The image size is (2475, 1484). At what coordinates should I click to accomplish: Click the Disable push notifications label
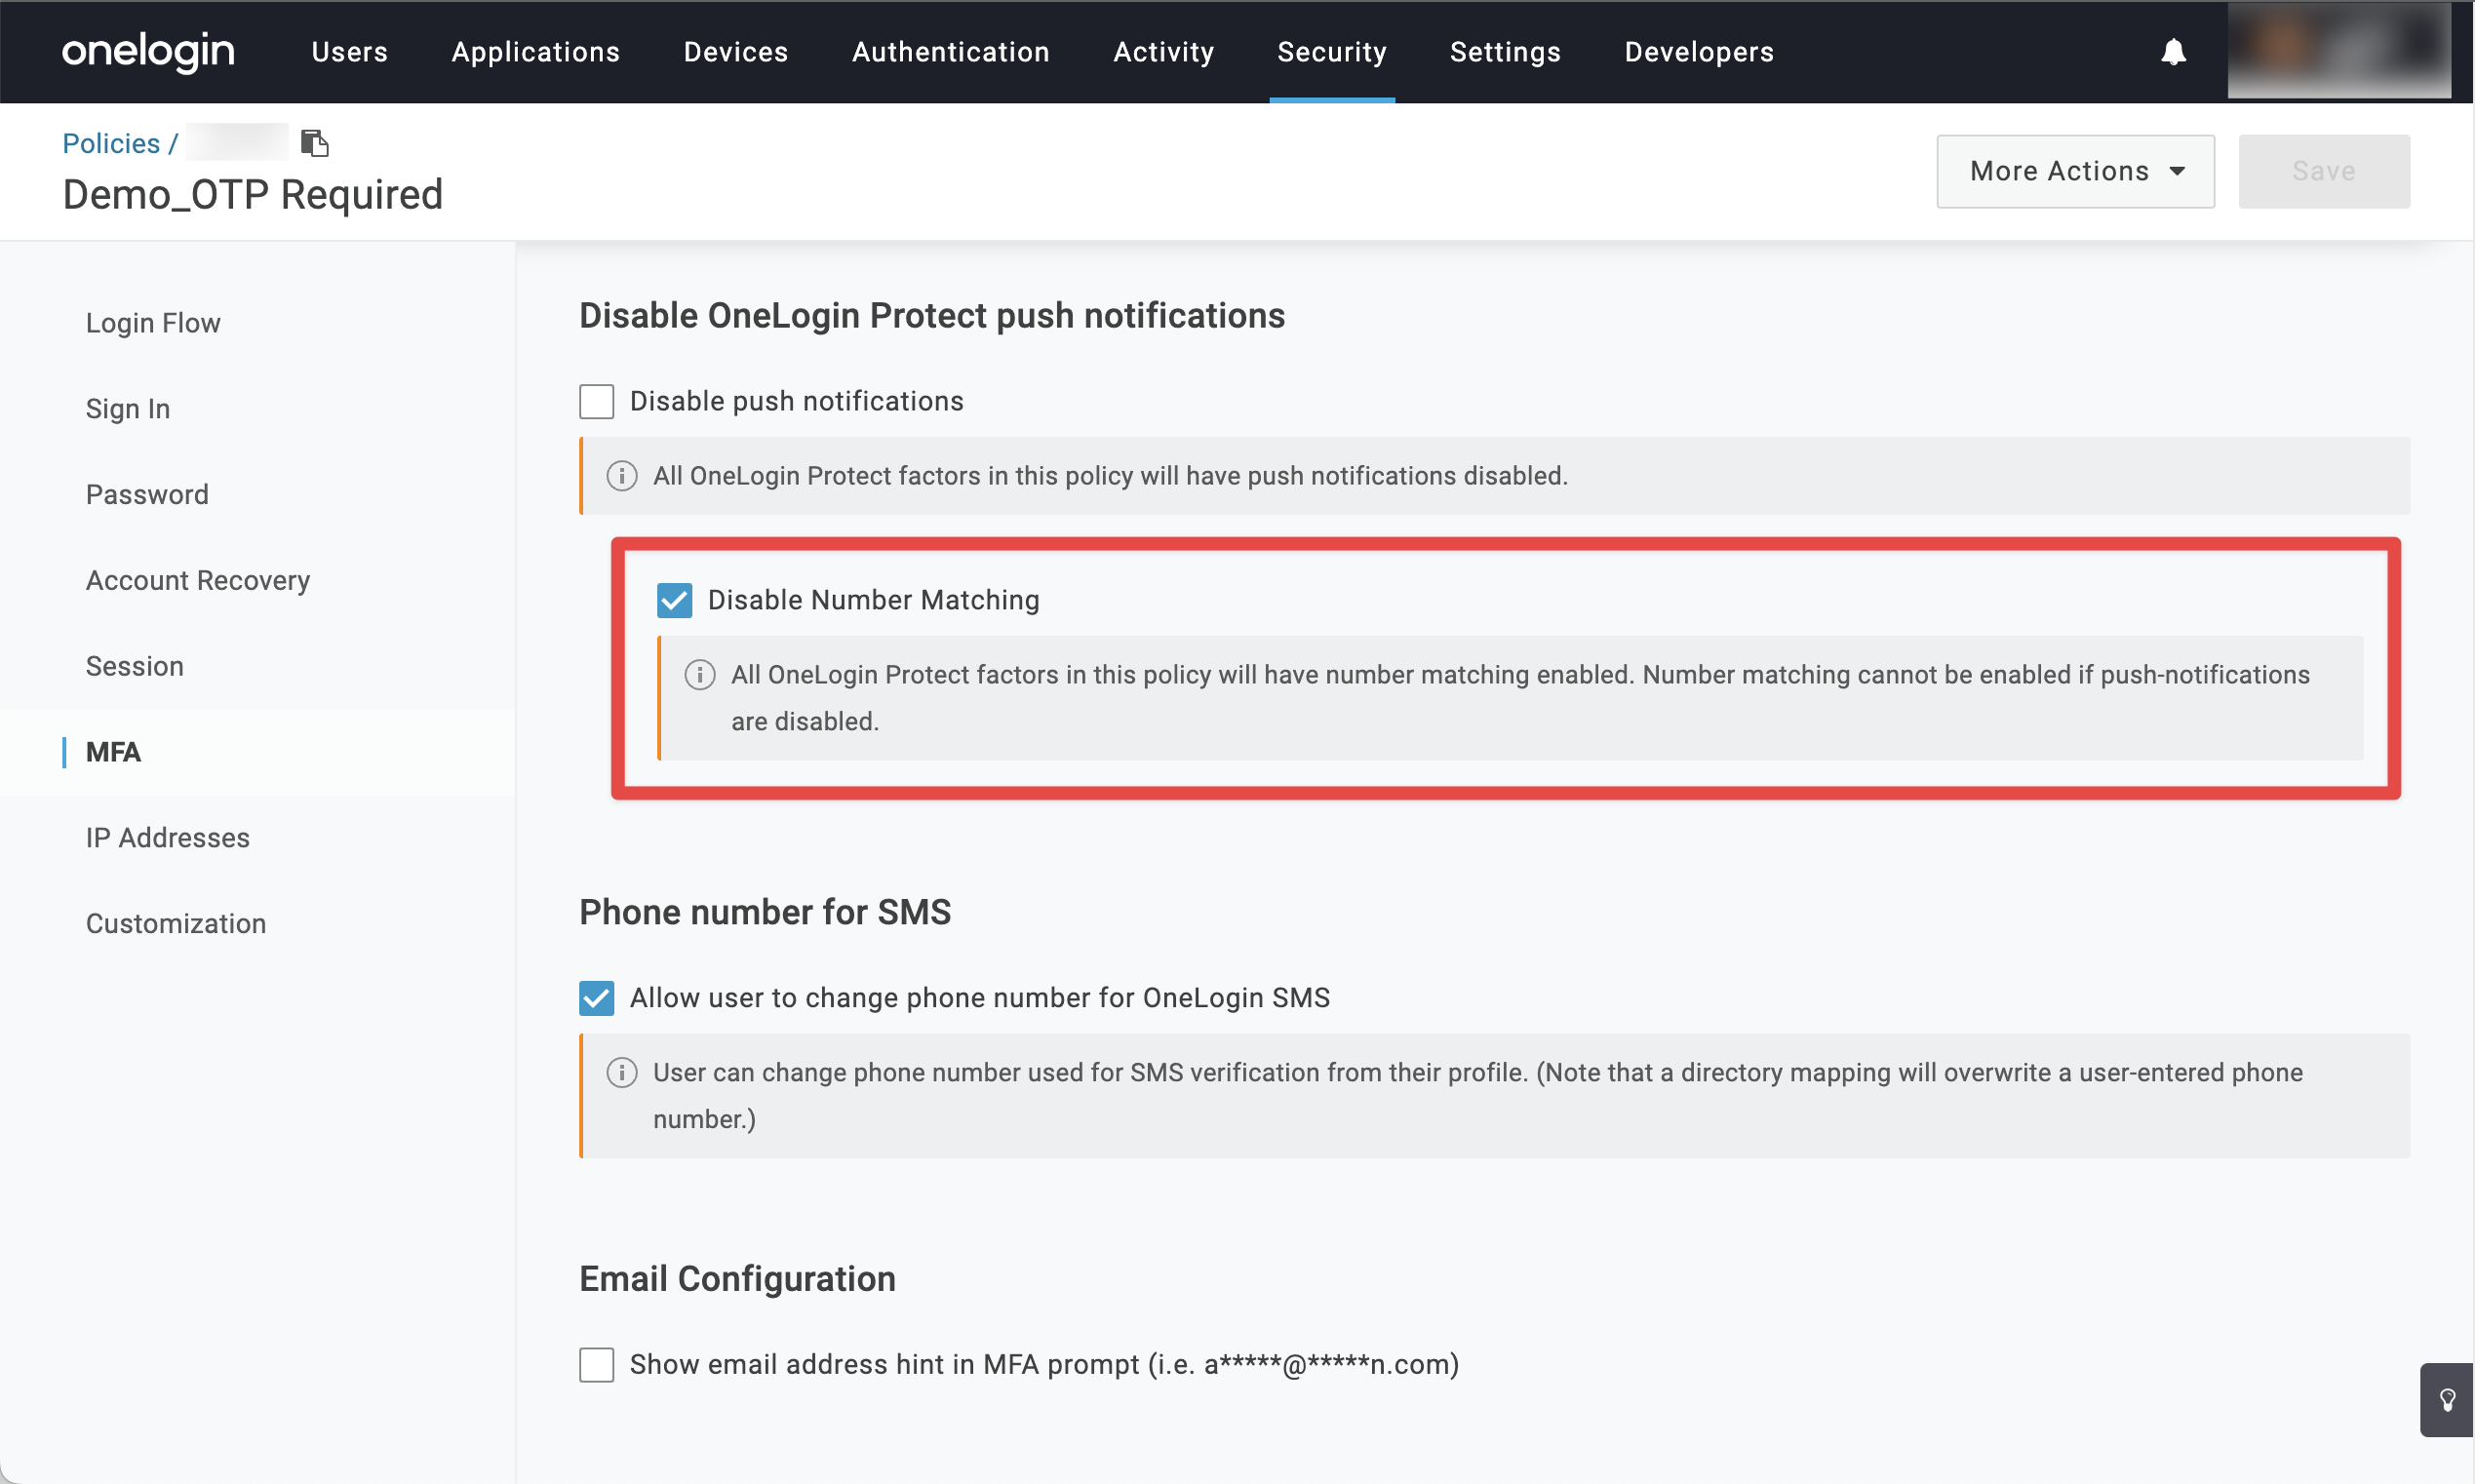click(x=796, y=401)
